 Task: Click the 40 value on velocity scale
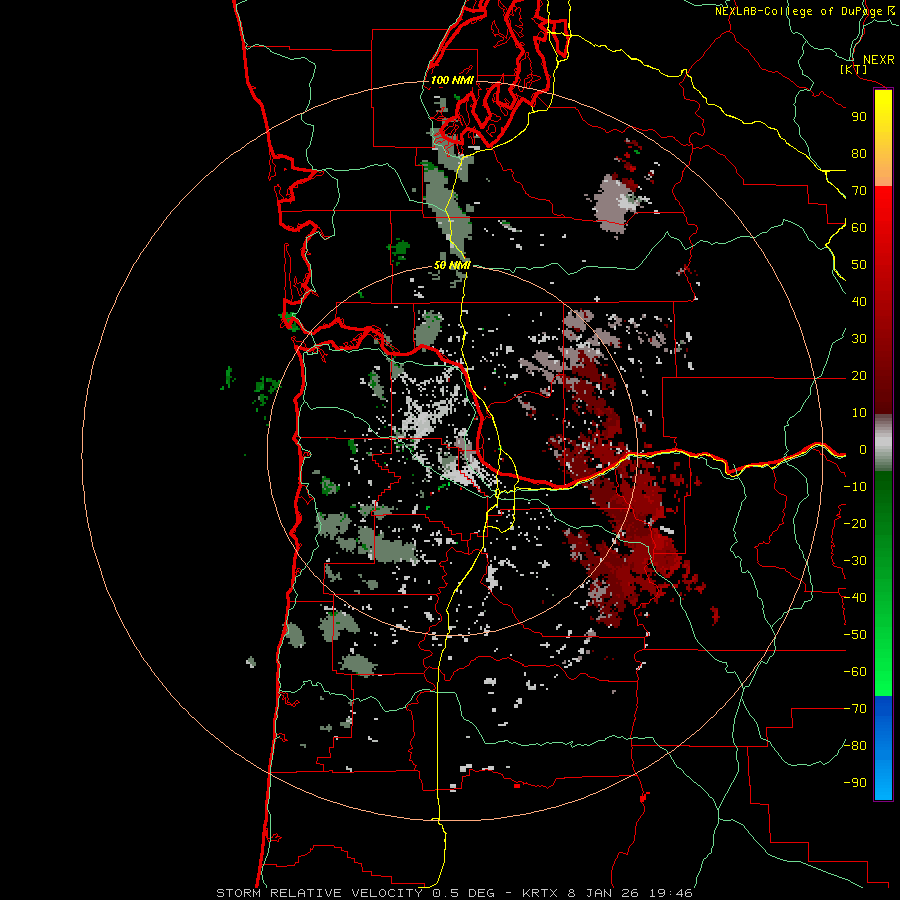(x=859, y=301)
